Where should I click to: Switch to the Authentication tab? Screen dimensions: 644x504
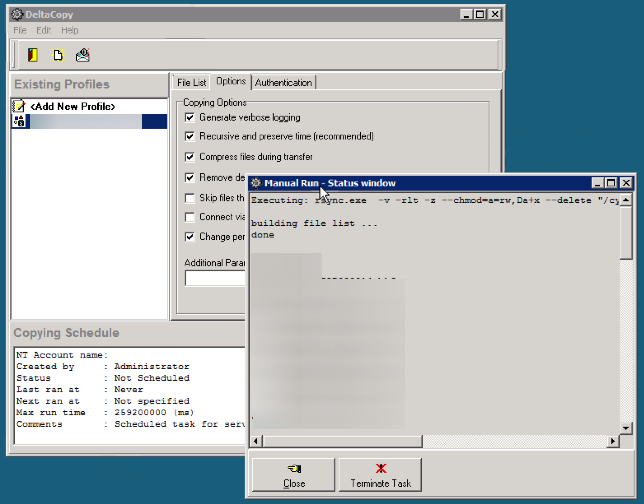pos(283,83)
